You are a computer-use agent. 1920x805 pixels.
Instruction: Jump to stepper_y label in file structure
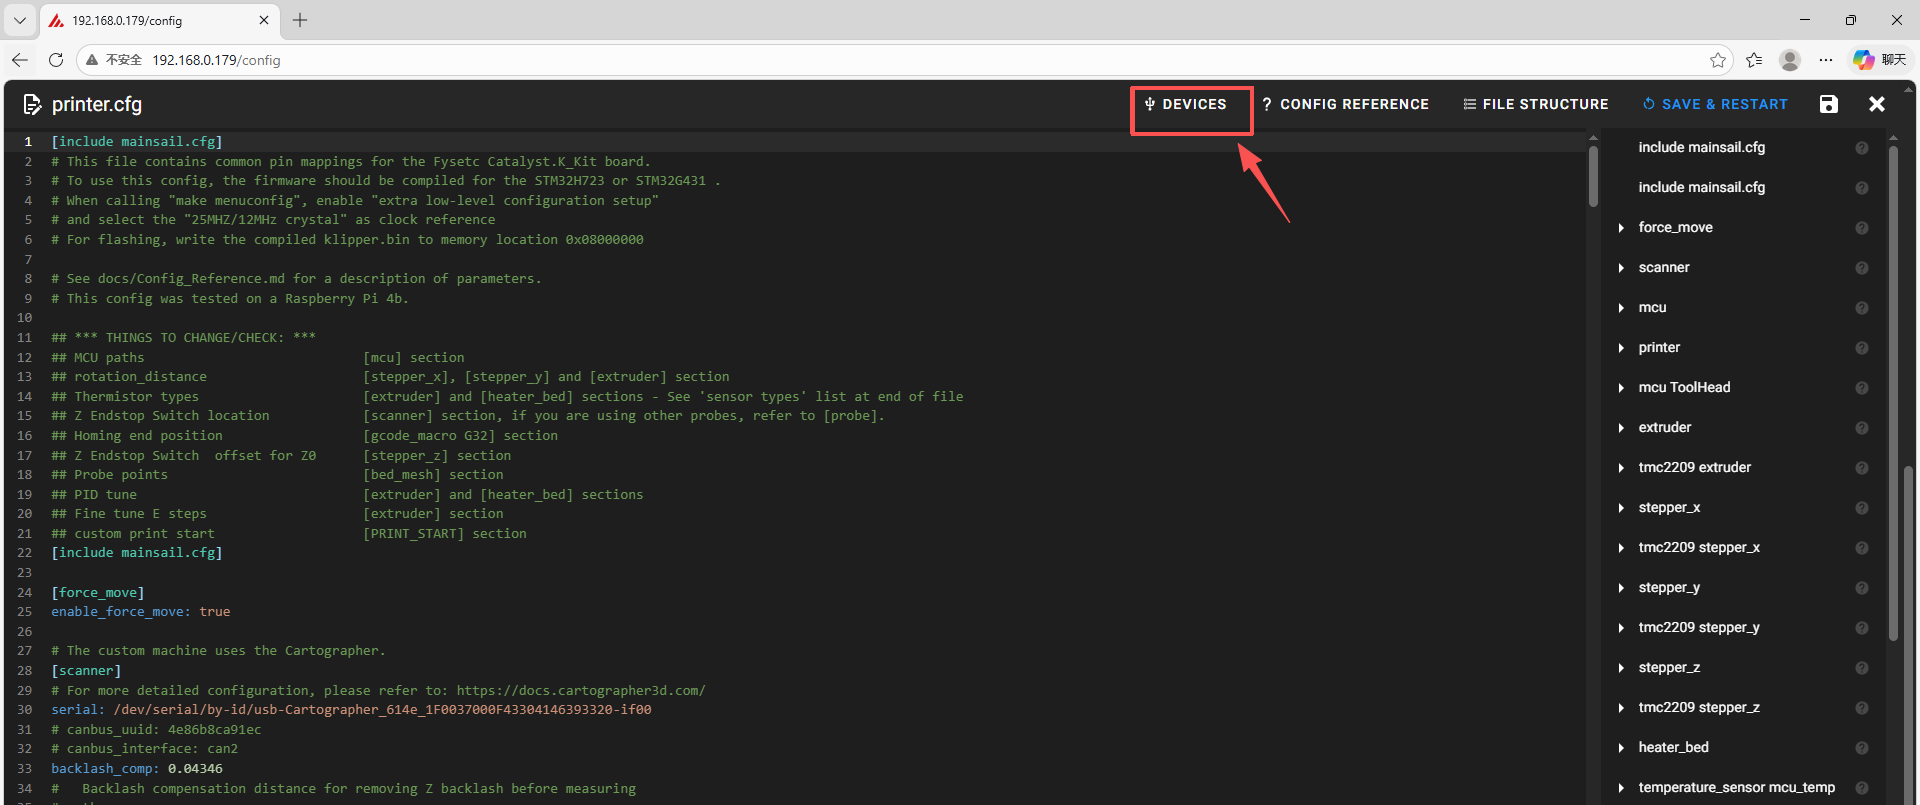[1669, 588]
